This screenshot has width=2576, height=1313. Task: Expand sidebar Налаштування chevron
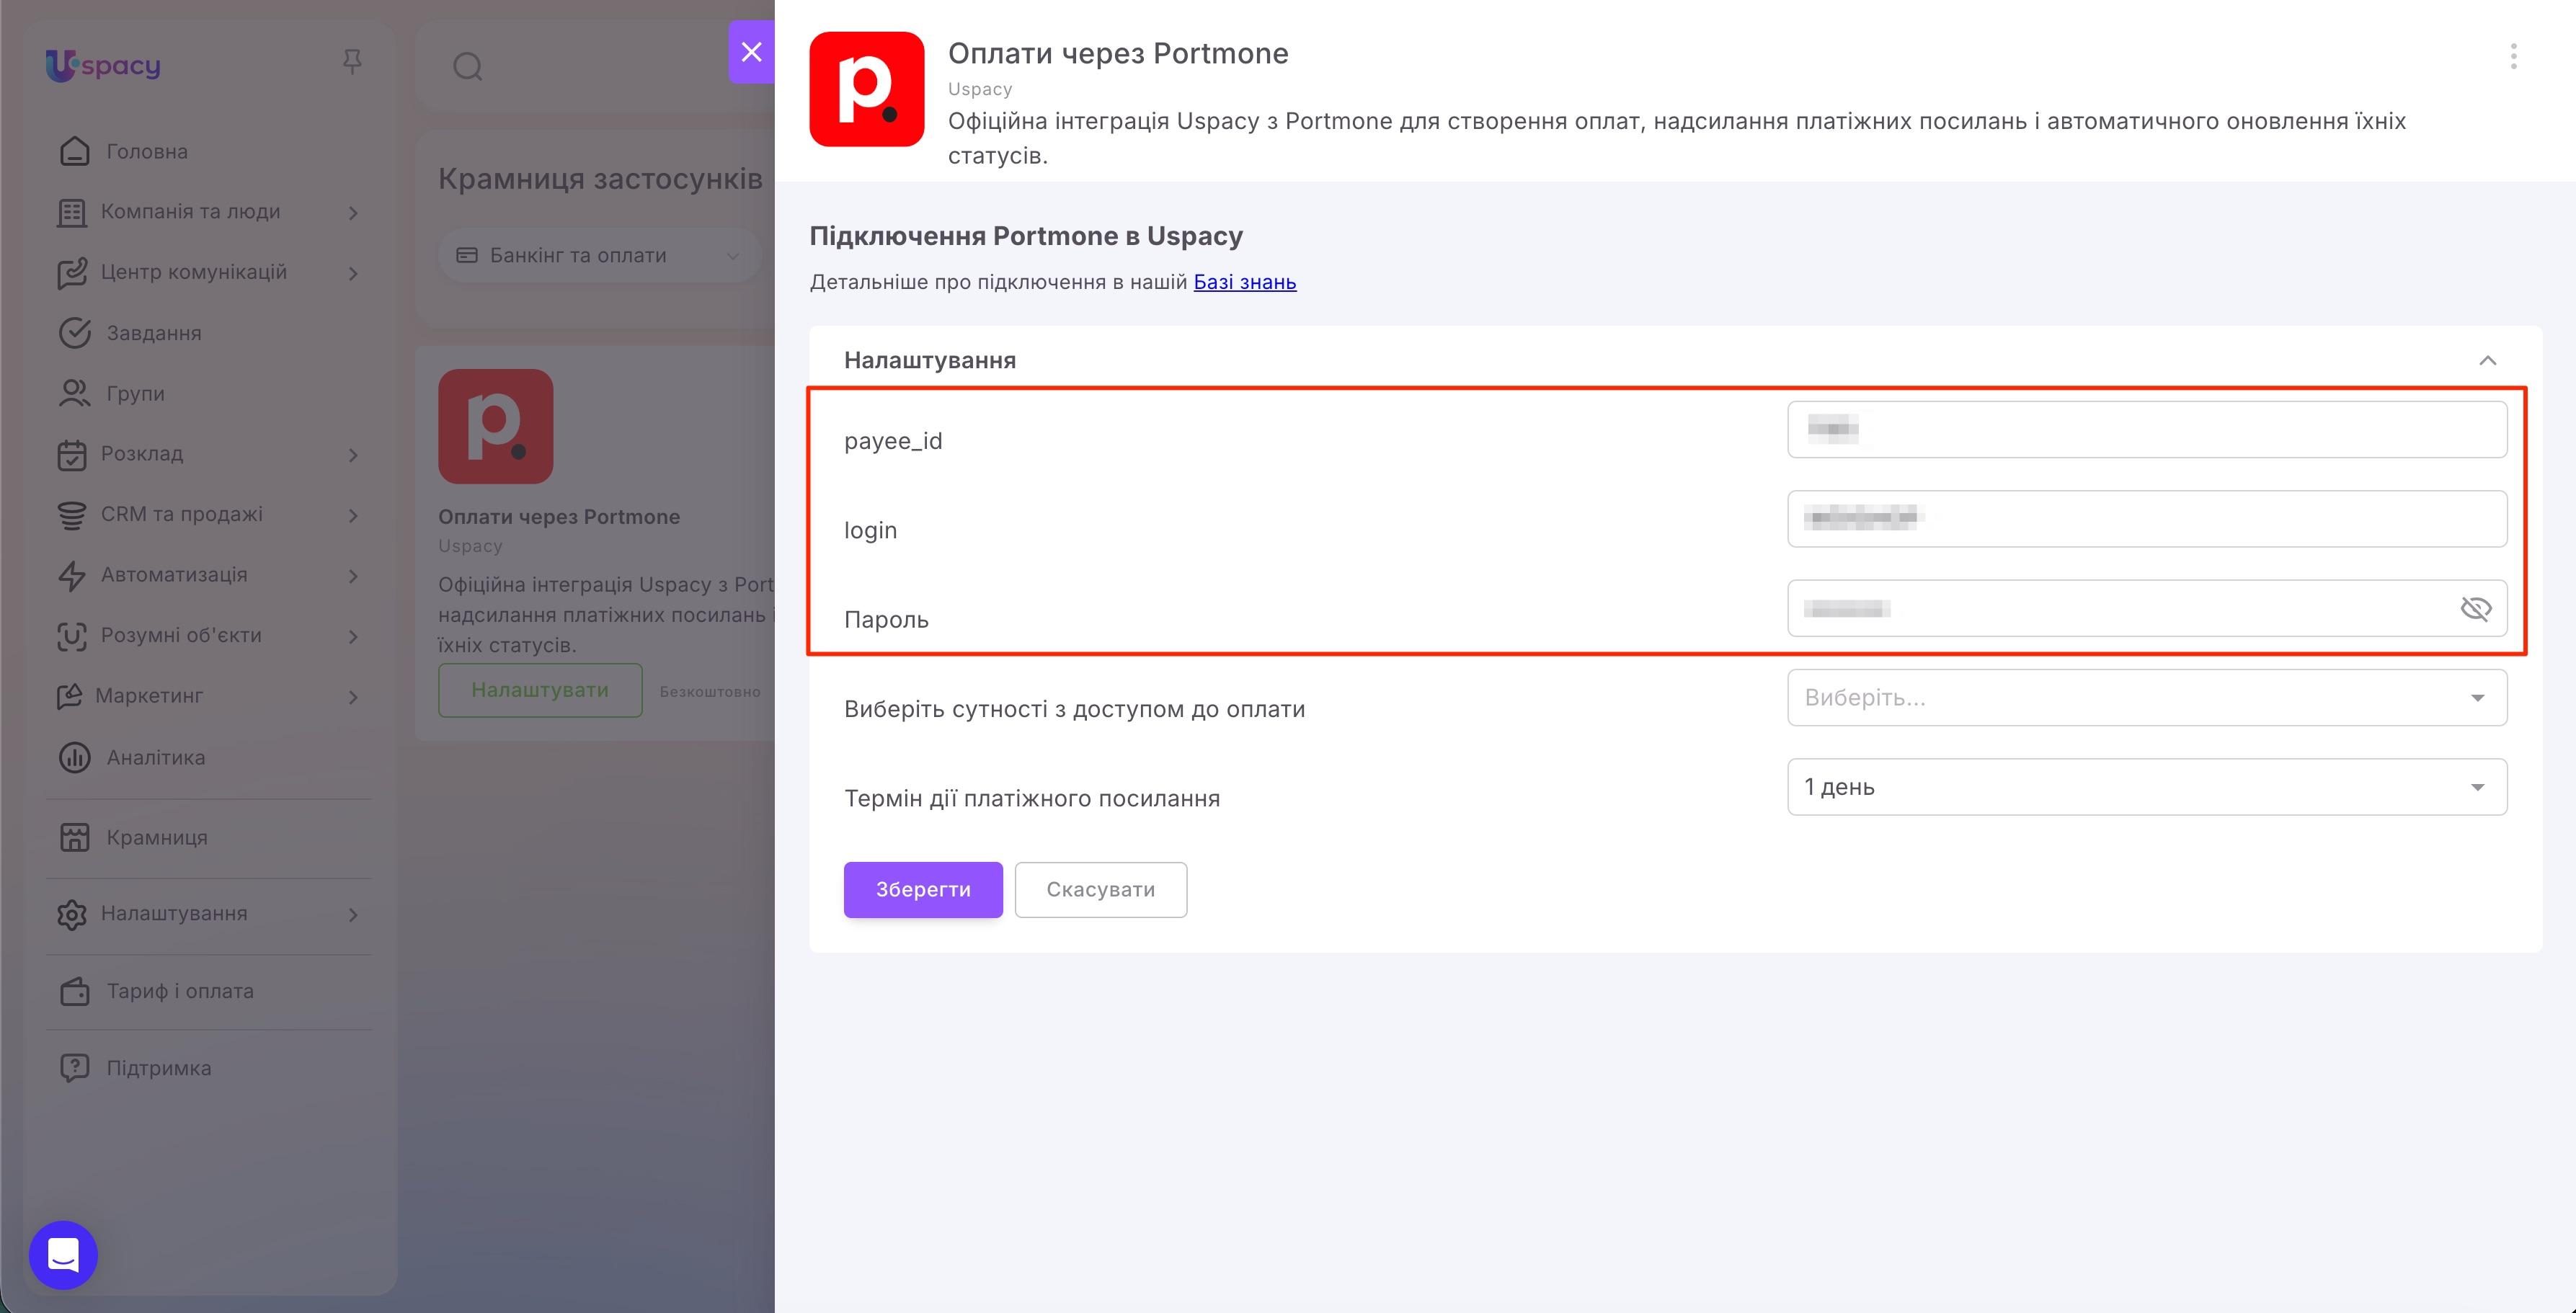[x=353, y=915]
